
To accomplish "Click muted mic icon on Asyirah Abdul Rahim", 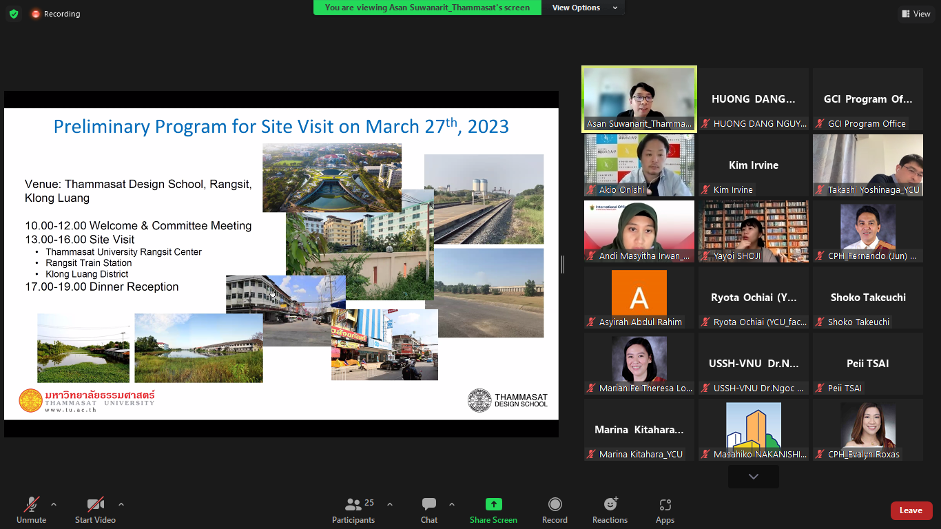I will pyautogui.click(x=591, y=322).
